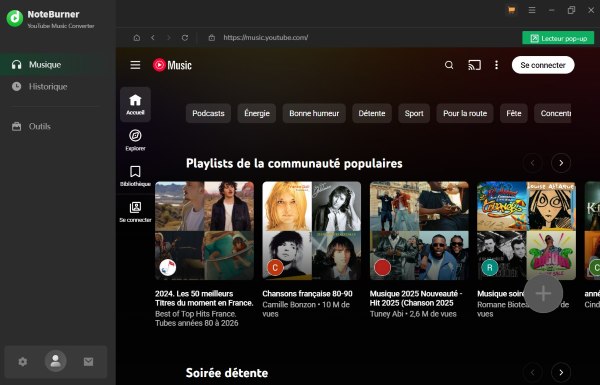Screen dimensions: 600x385
Task: Select the Détente filter chip
Action: 372,113
